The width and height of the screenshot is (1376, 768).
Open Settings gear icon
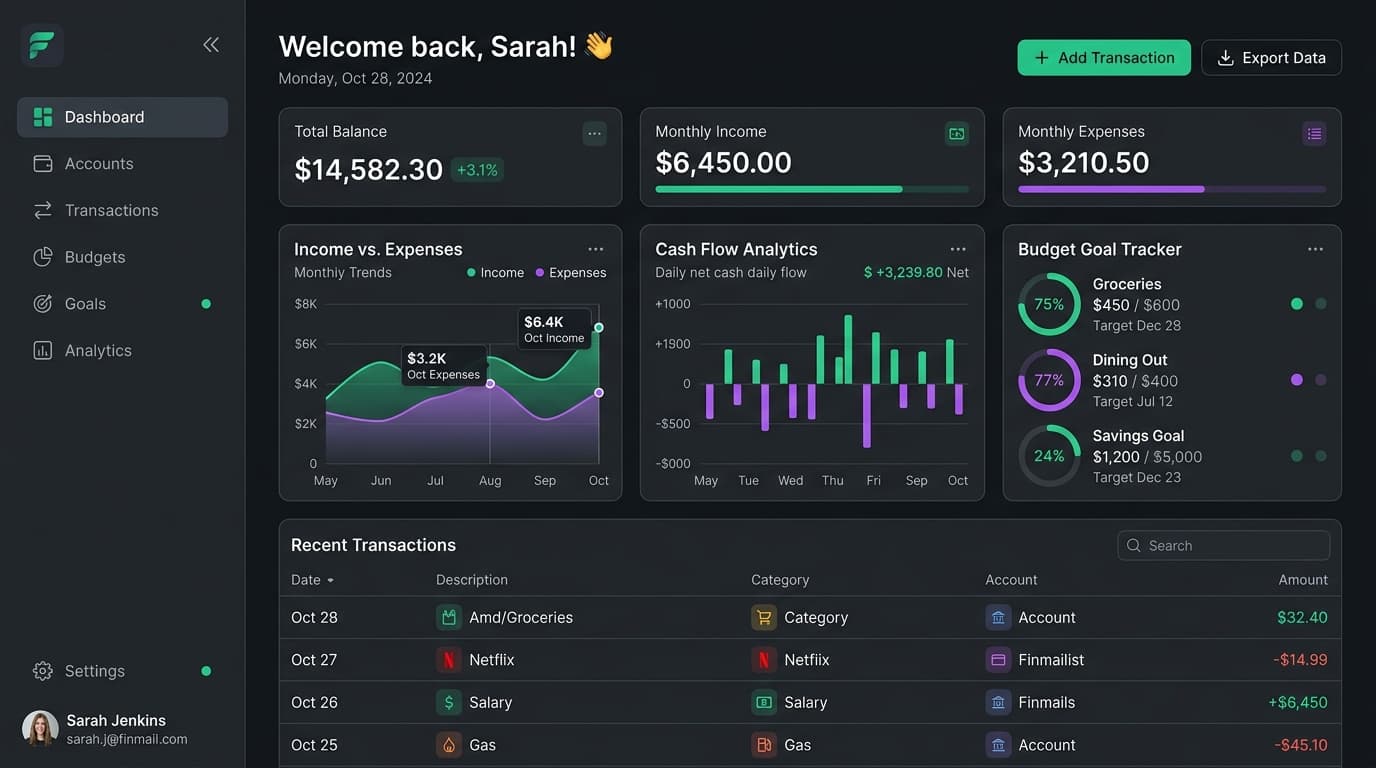click(43, 671)
